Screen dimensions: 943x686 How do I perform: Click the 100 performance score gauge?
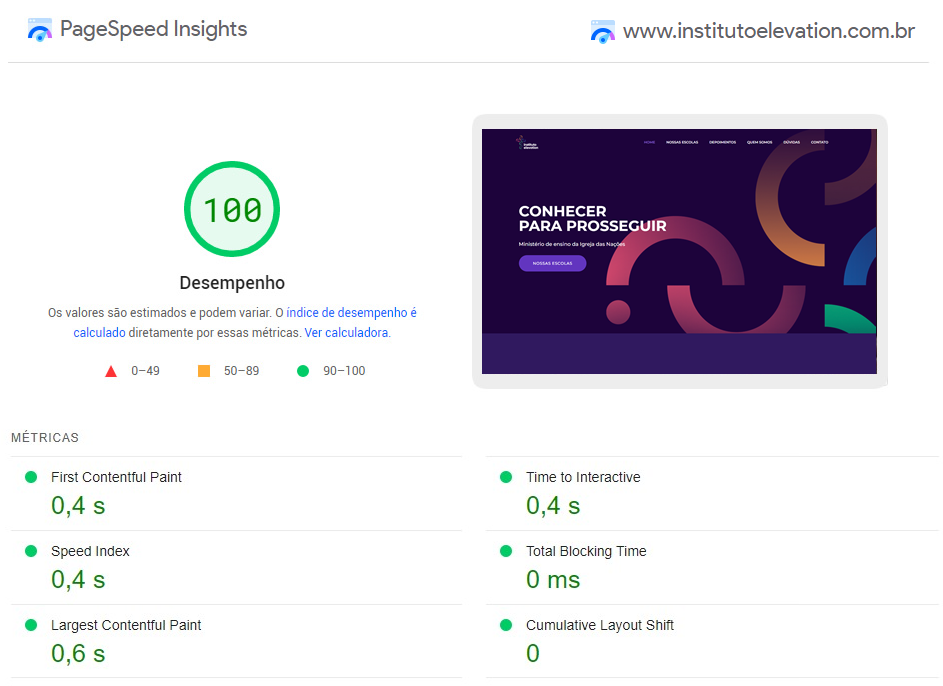(x=232, y=209)
